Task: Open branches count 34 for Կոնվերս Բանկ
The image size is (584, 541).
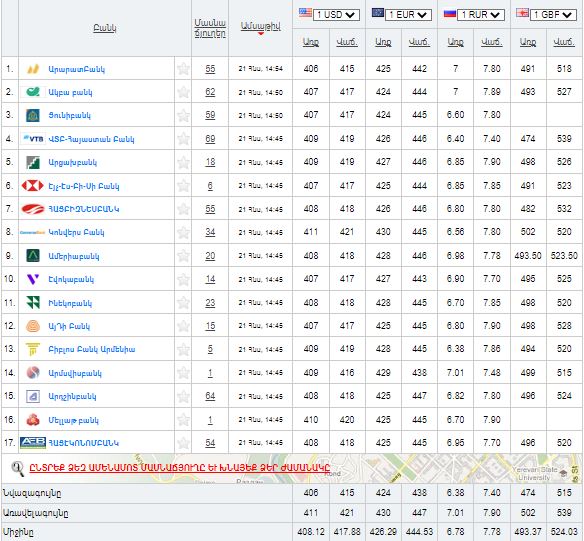Action: (210, 232)
